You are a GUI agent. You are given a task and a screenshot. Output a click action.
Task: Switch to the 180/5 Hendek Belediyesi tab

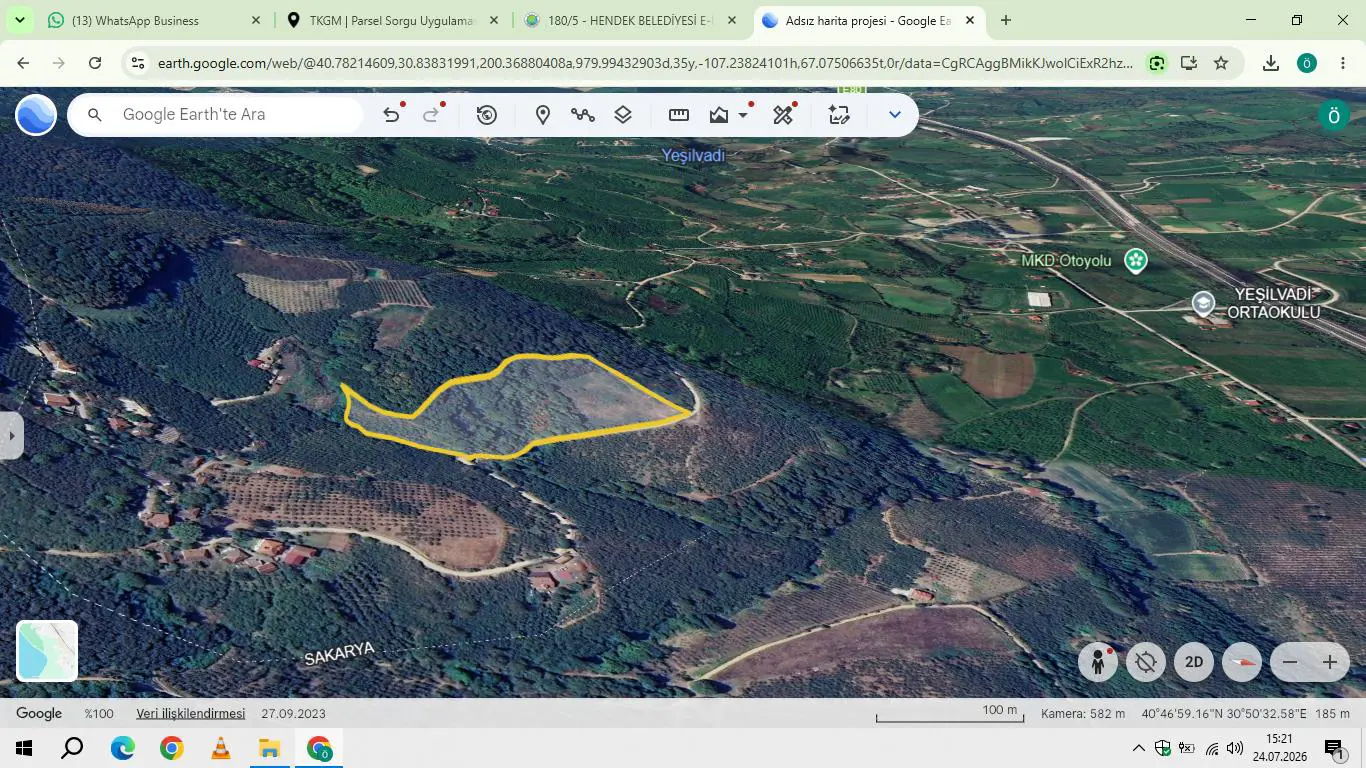pos(629,20)
